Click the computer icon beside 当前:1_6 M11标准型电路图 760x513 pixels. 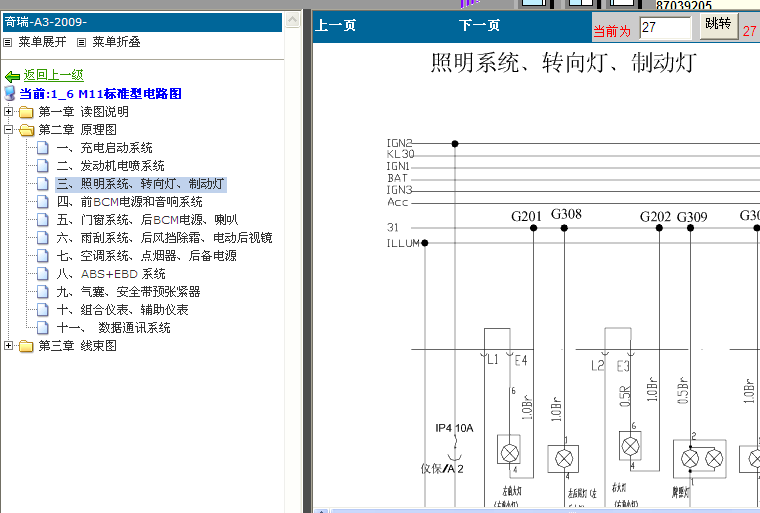coord(10,93)
